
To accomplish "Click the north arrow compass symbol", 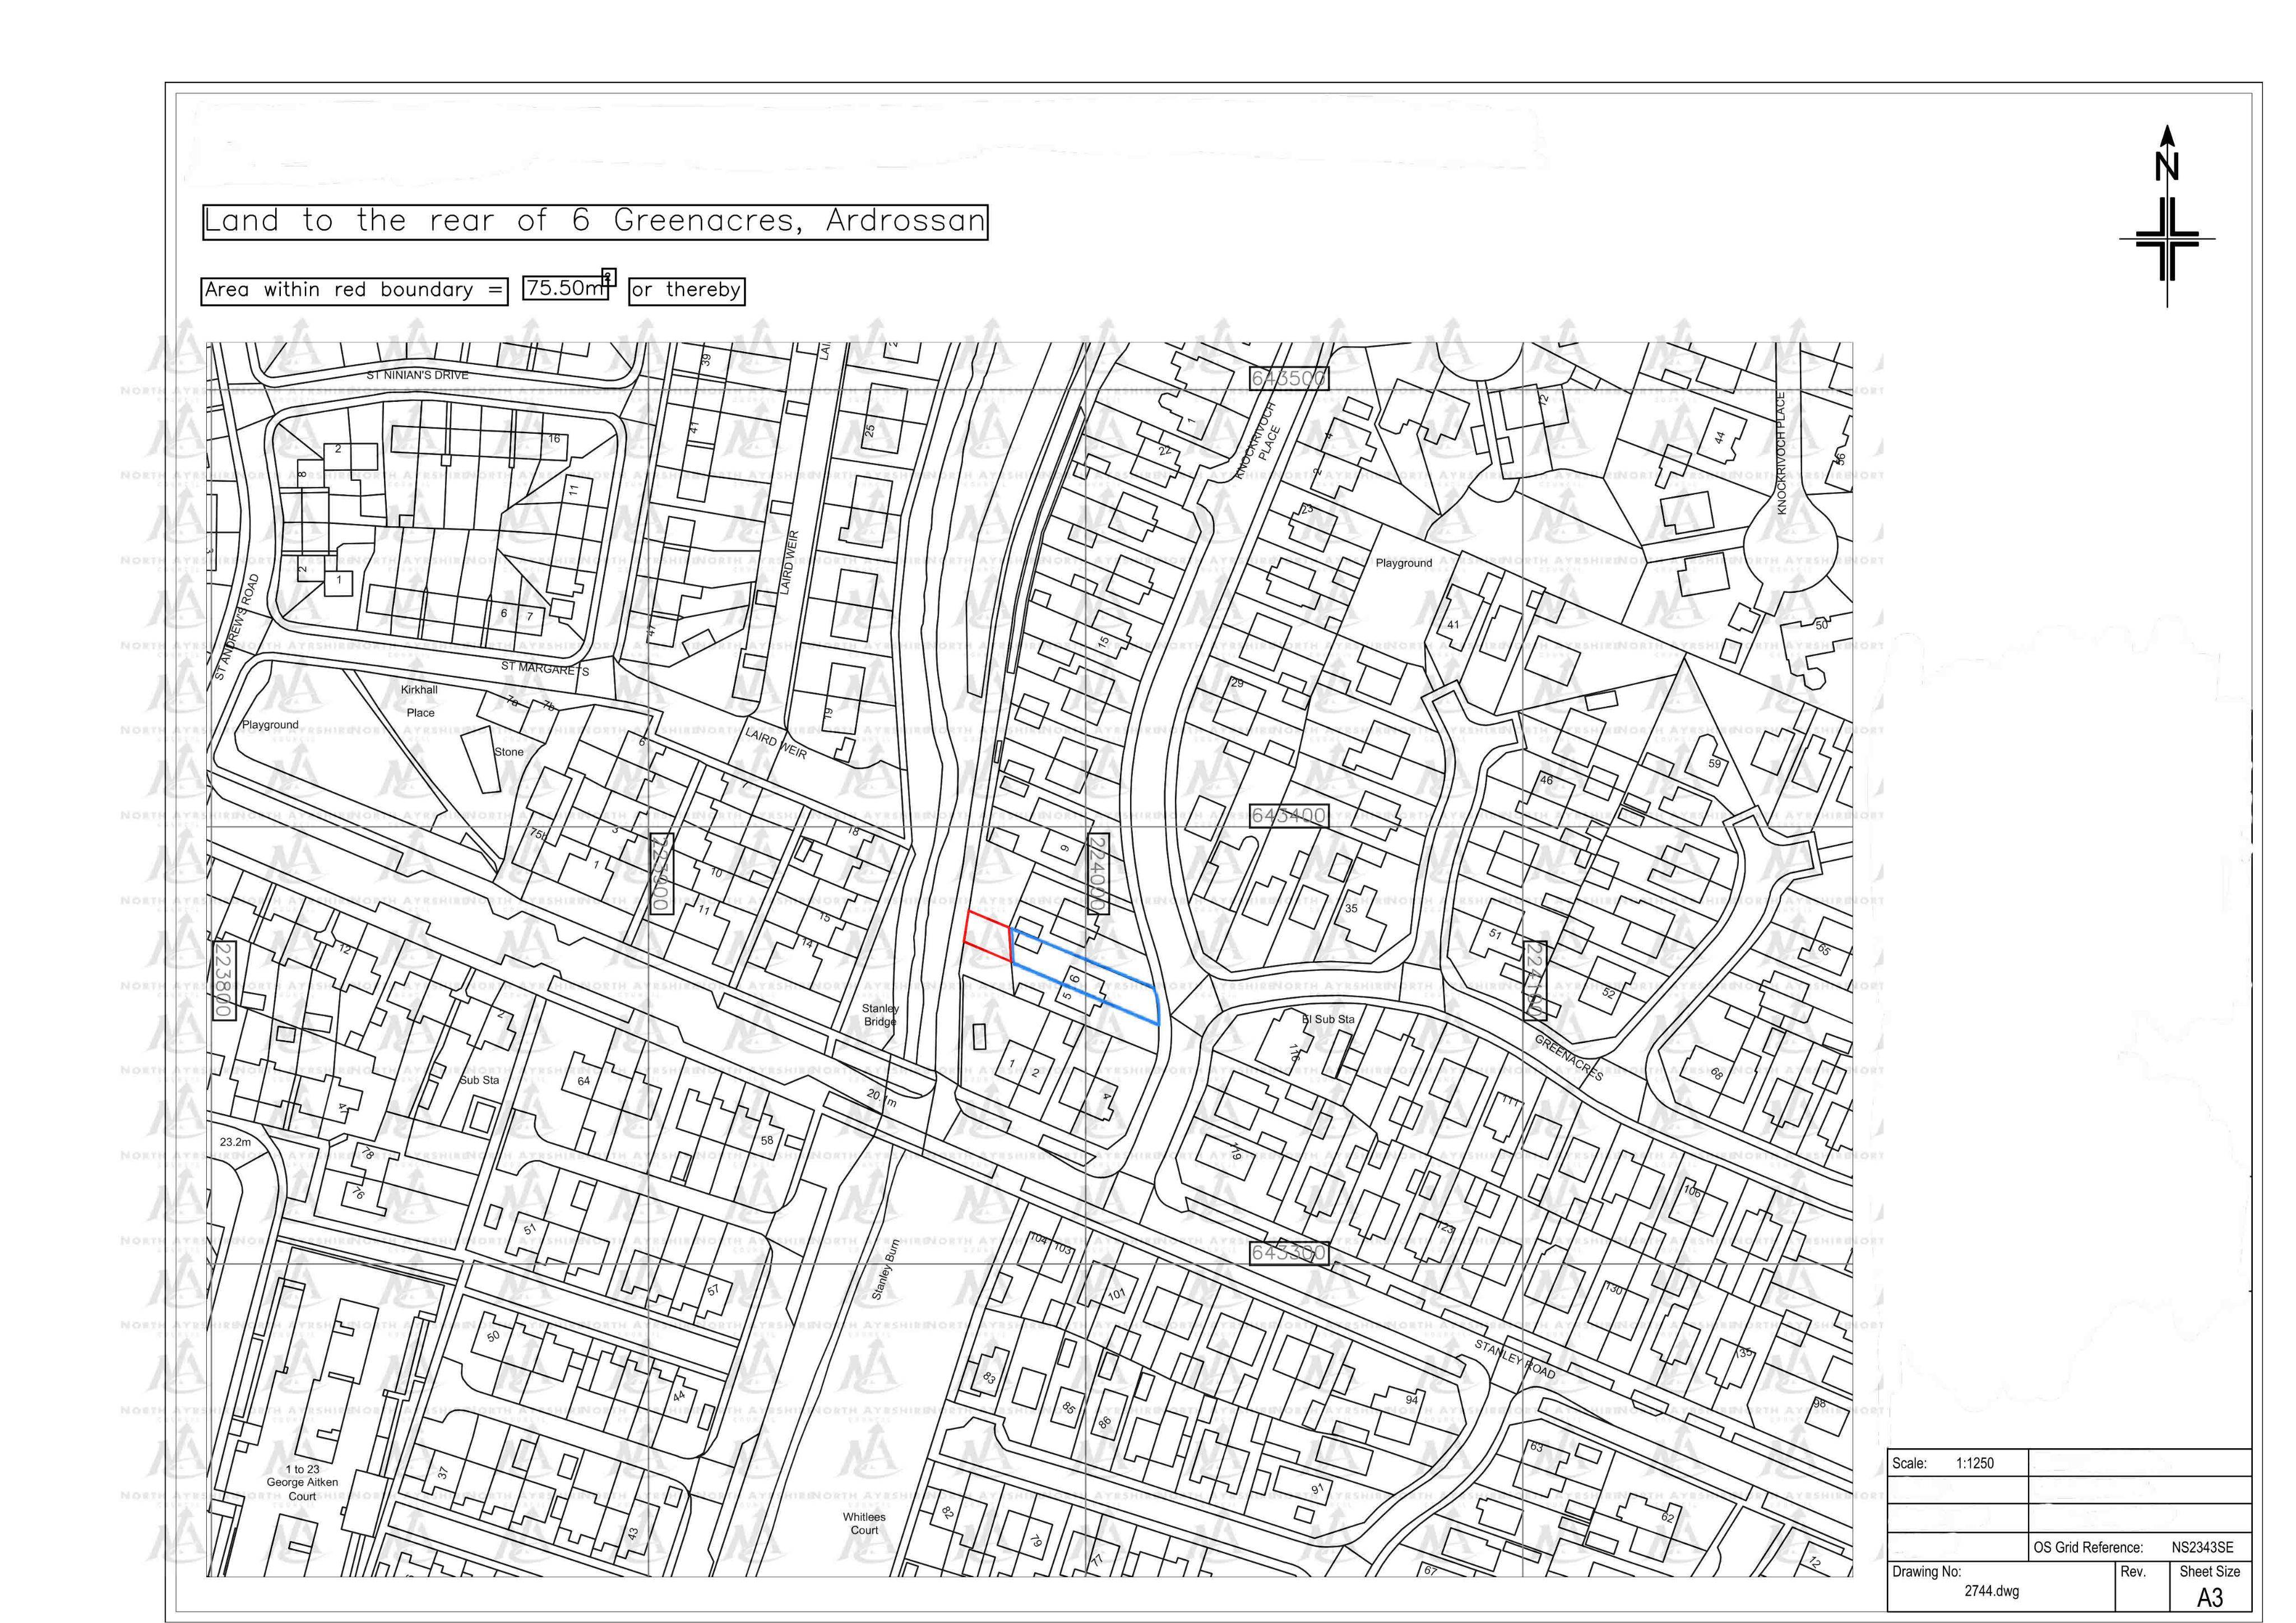I will 2167,215.
